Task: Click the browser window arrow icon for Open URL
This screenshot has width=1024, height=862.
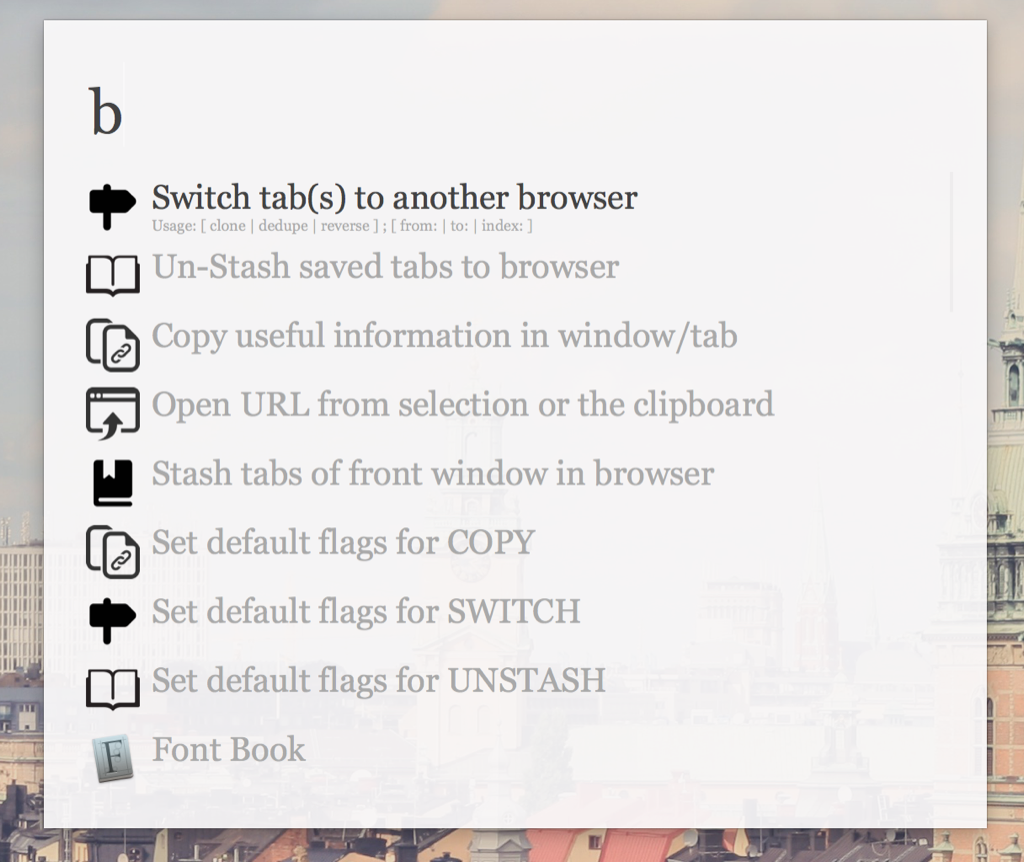Action: [112, 413]
